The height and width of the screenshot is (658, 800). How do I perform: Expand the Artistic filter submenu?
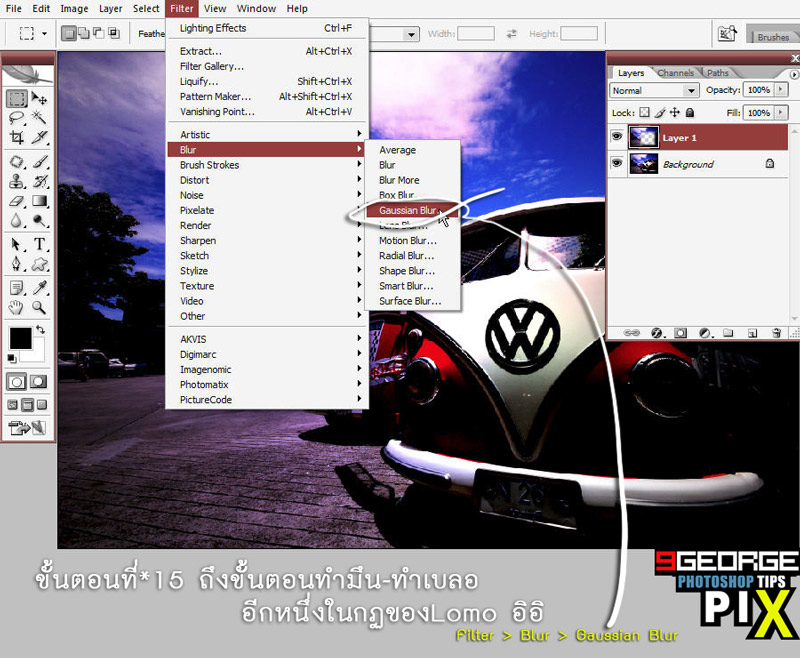(266, 135)
